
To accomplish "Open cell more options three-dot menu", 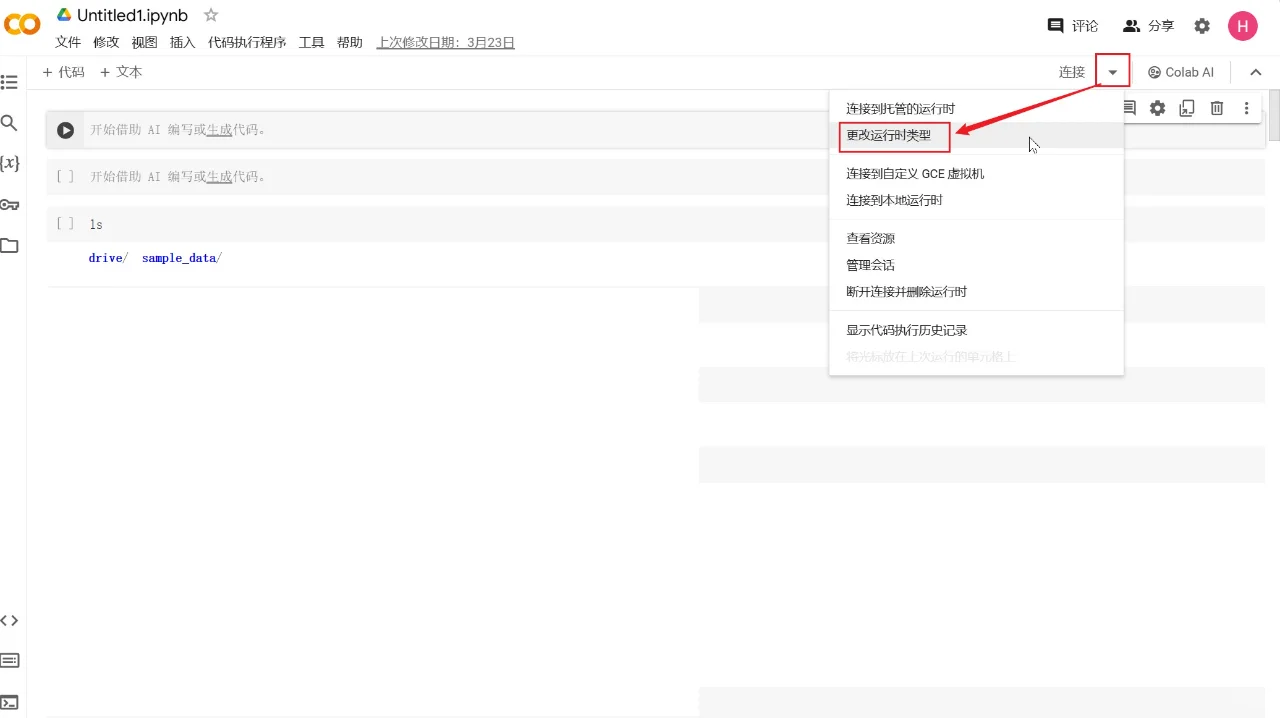I will 1246,108.
